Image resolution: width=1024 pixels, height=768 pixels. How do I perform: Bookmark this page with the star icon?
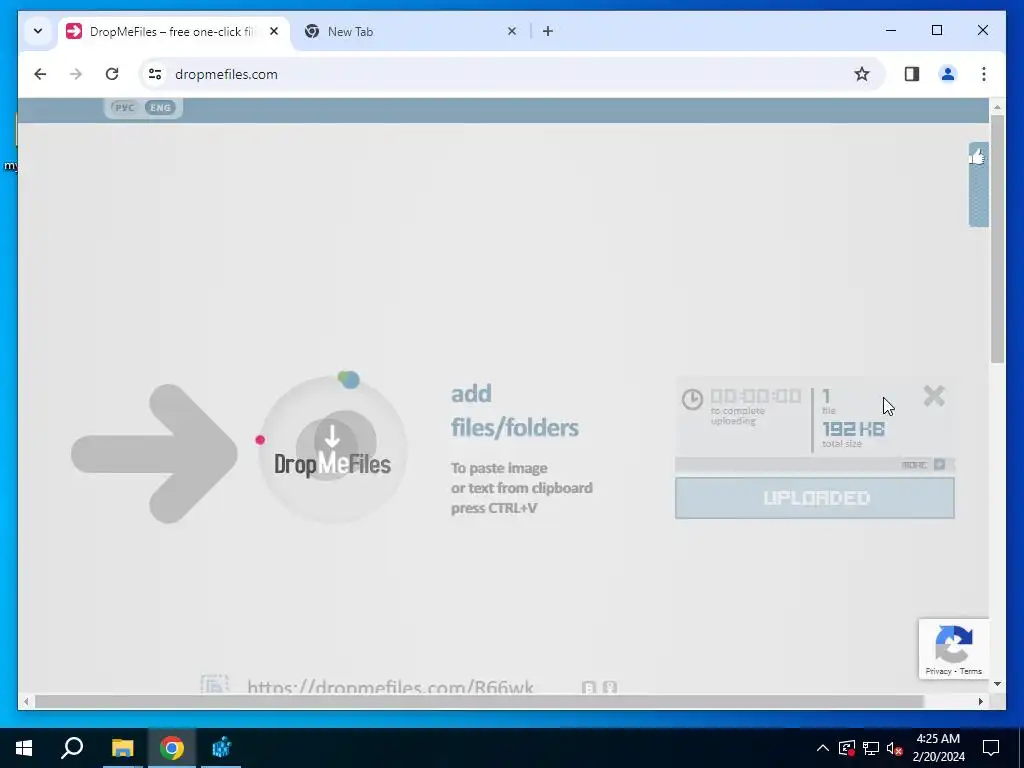point(862,74)
